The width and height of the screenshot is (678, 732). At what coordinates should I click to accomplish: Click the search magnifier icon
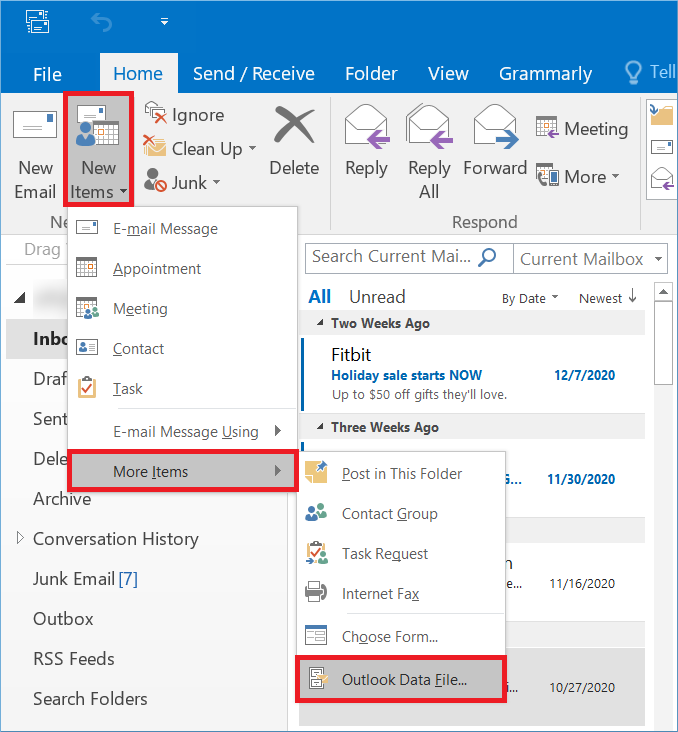click(x=488, y=257)
